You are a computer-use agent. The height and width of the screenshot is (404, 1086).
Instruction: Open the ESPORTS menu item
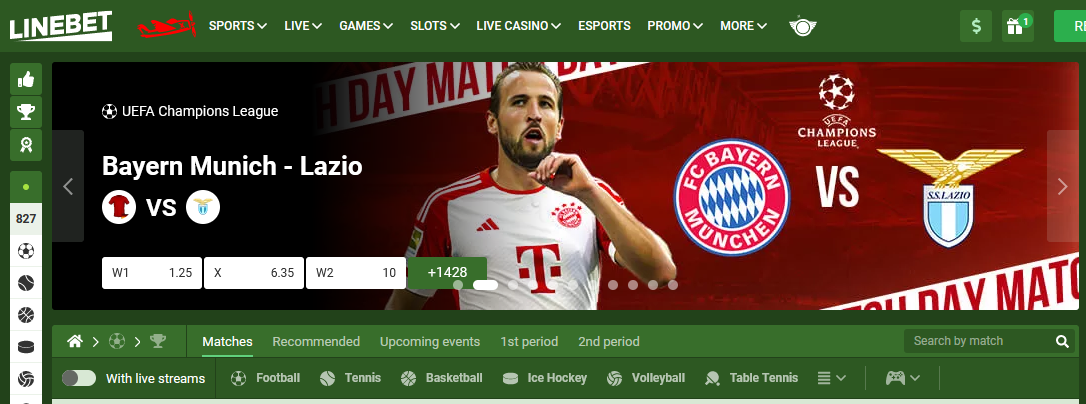pyautogui.click(x=604, y=26)
